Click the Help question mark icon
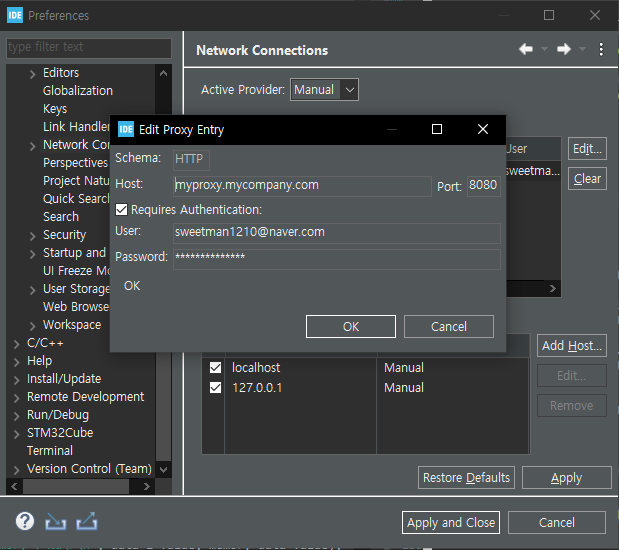 pyautogui.click(x=25, y=521)
